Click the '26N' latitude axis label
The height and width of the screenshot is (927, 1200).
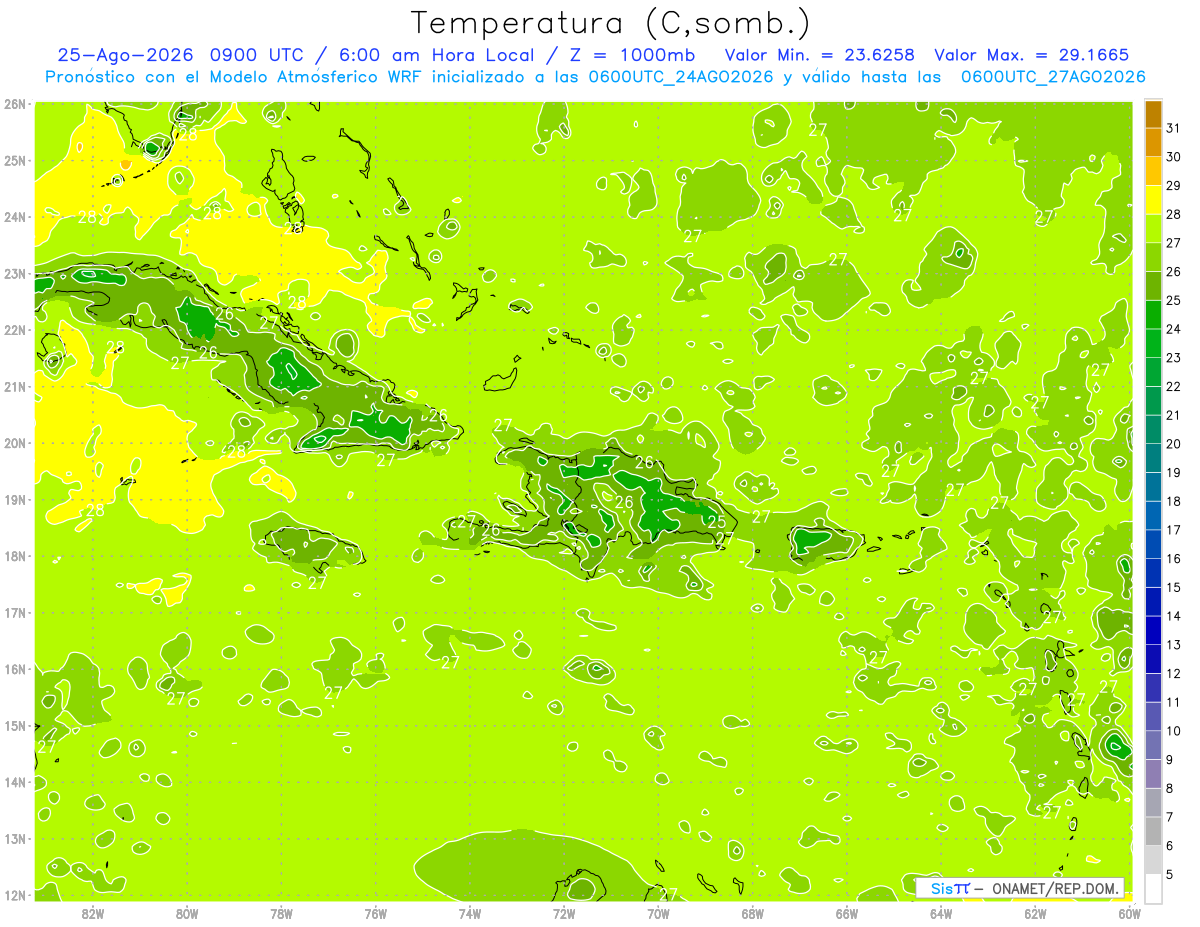click(15, 104)
